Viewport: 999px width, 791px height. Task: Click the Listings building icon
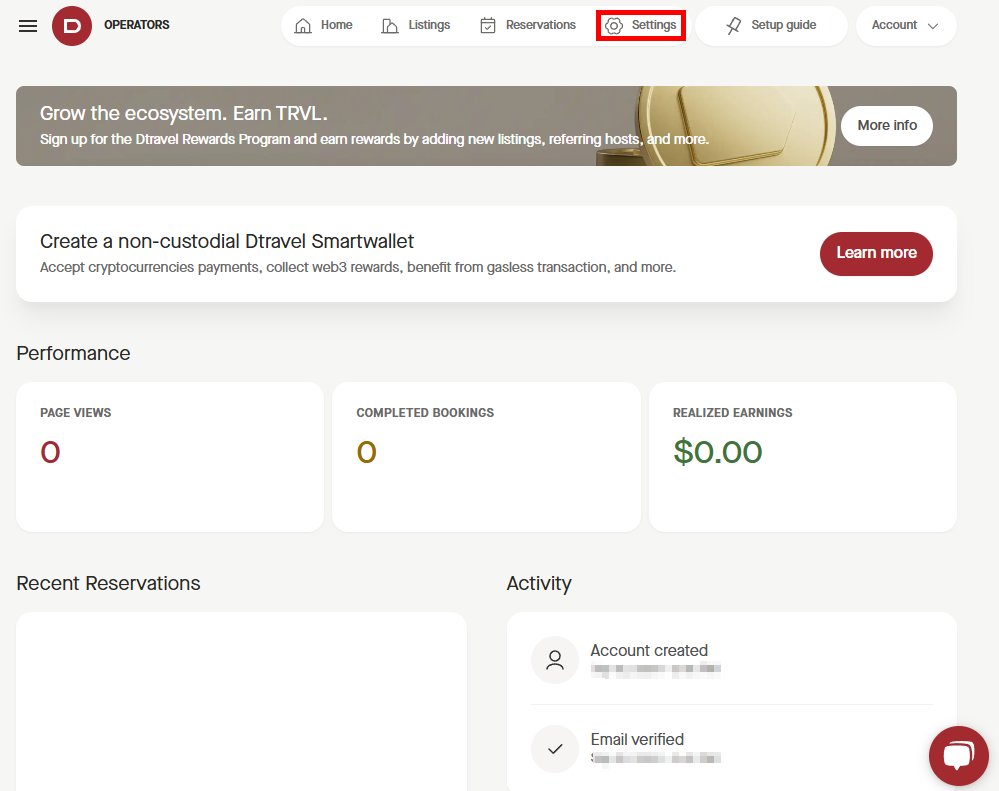(390, 25)
